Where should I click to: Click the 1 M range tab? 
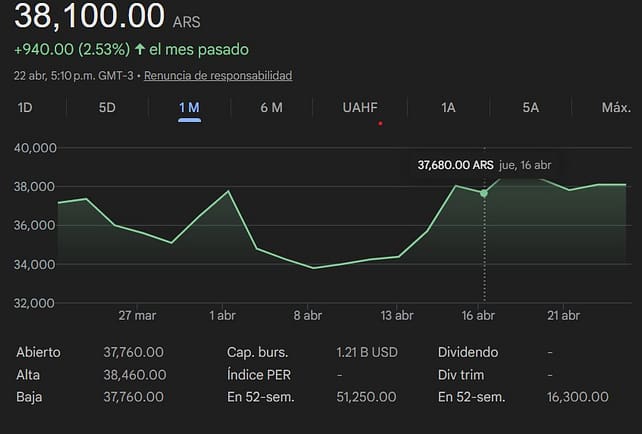coord(189,107)
